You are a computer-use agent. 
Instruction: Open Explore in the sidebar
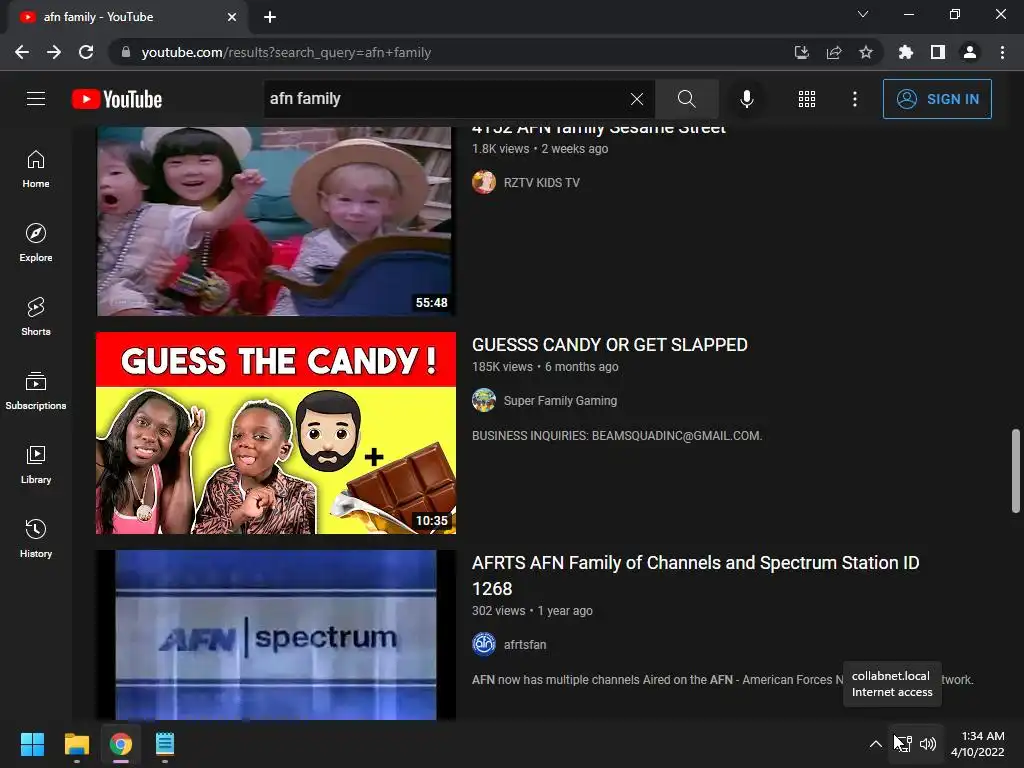[x=36, y=243]
